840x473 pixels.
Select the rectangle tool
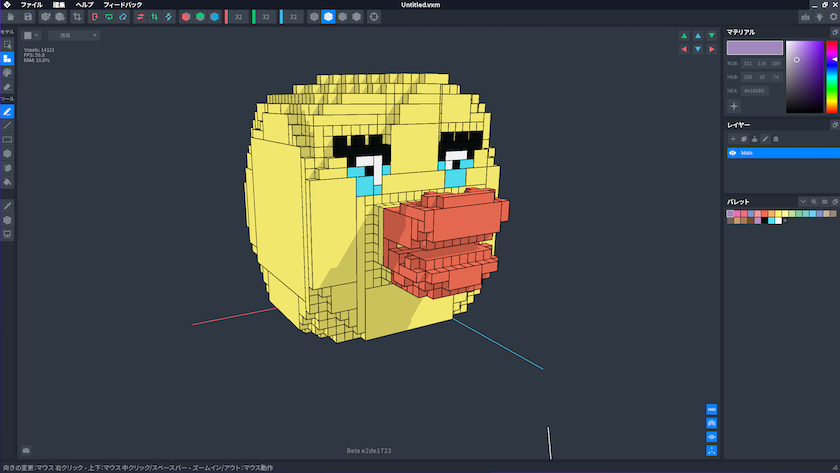(8, 140)
